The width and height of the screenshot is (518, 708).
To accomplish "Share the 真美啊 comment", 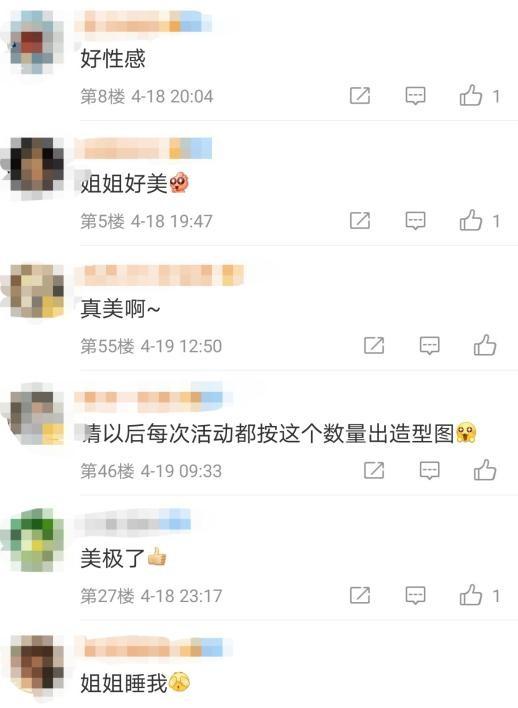I will pos(374,346).
